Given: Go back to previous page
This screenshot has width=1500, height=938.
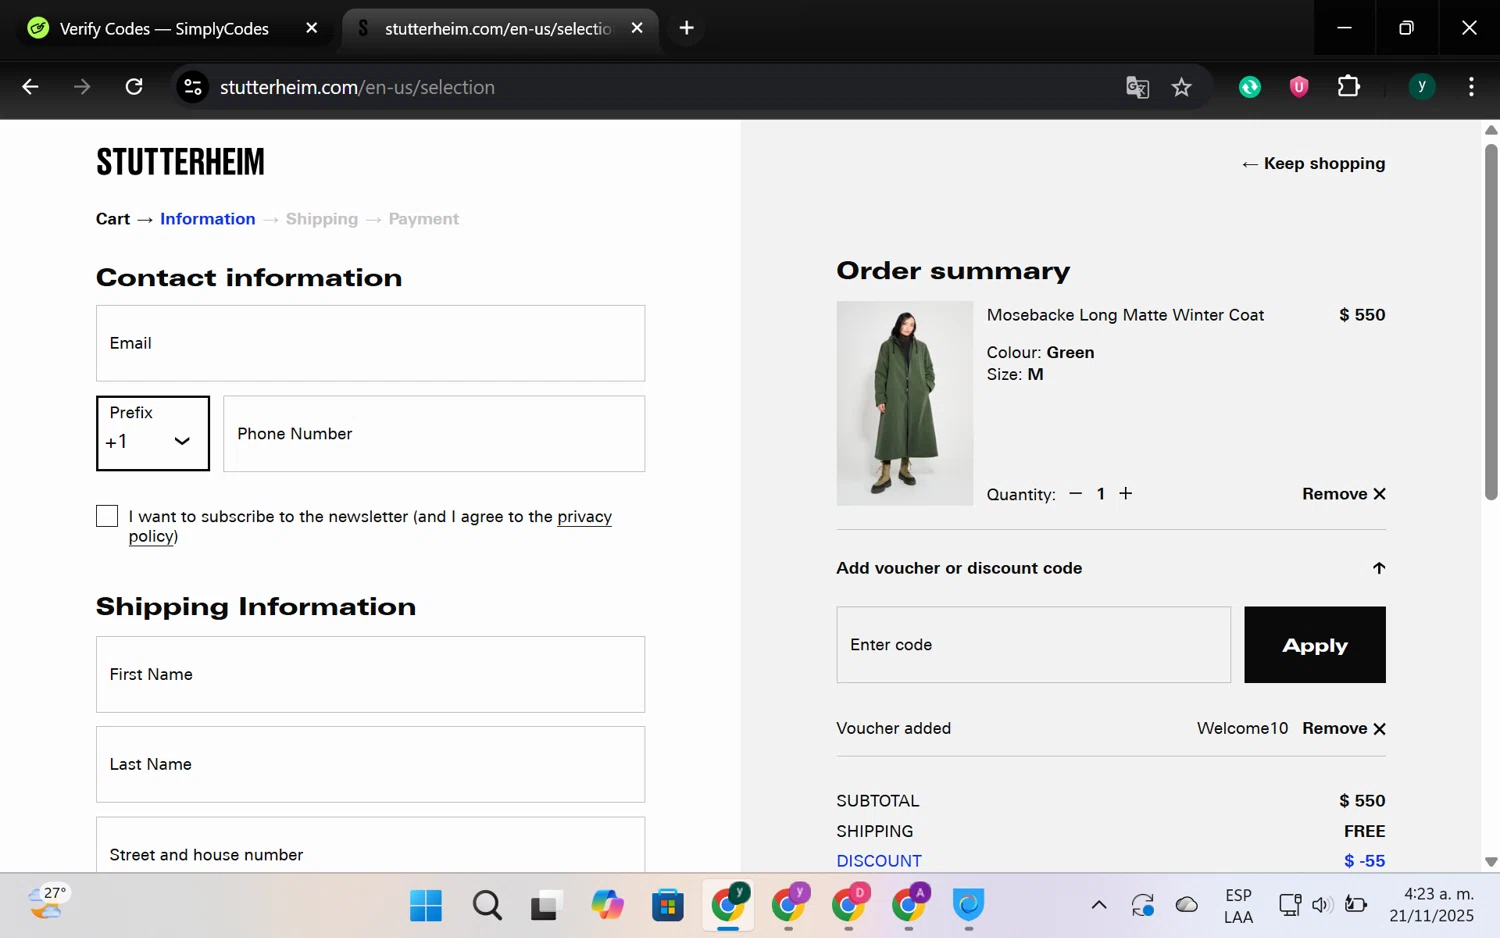Looking at the screenshot, I should [30, 87].
